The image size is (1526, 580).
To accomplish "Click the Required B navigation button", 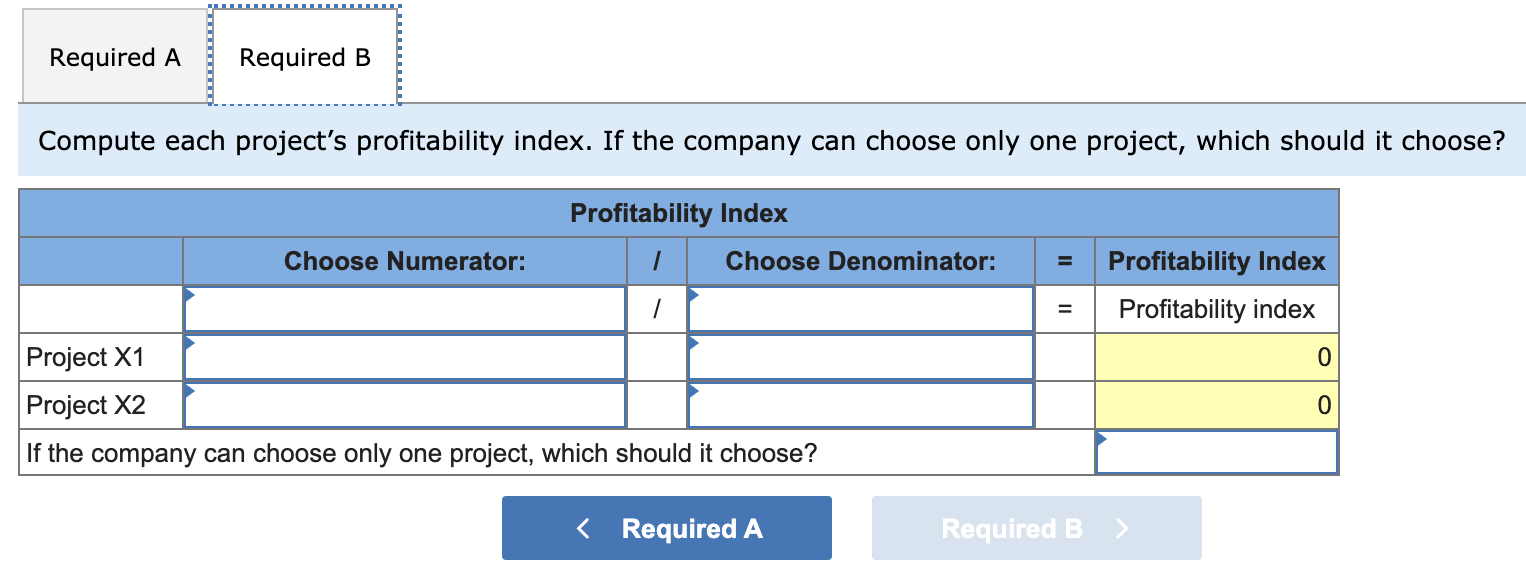I will point(1036,527).
